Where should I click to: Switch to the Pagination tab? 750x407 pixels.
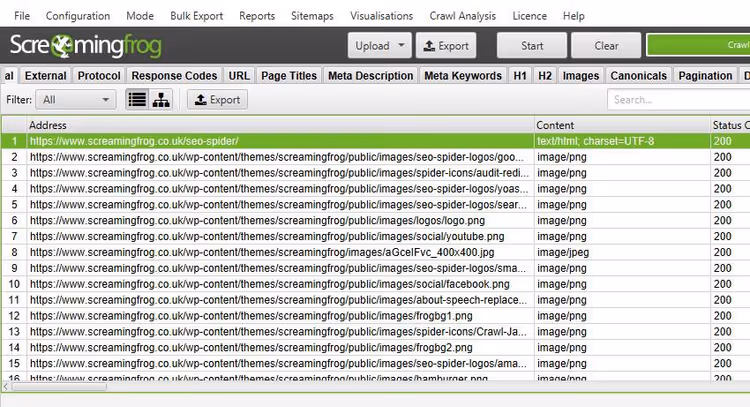click(x=705, y=76)
